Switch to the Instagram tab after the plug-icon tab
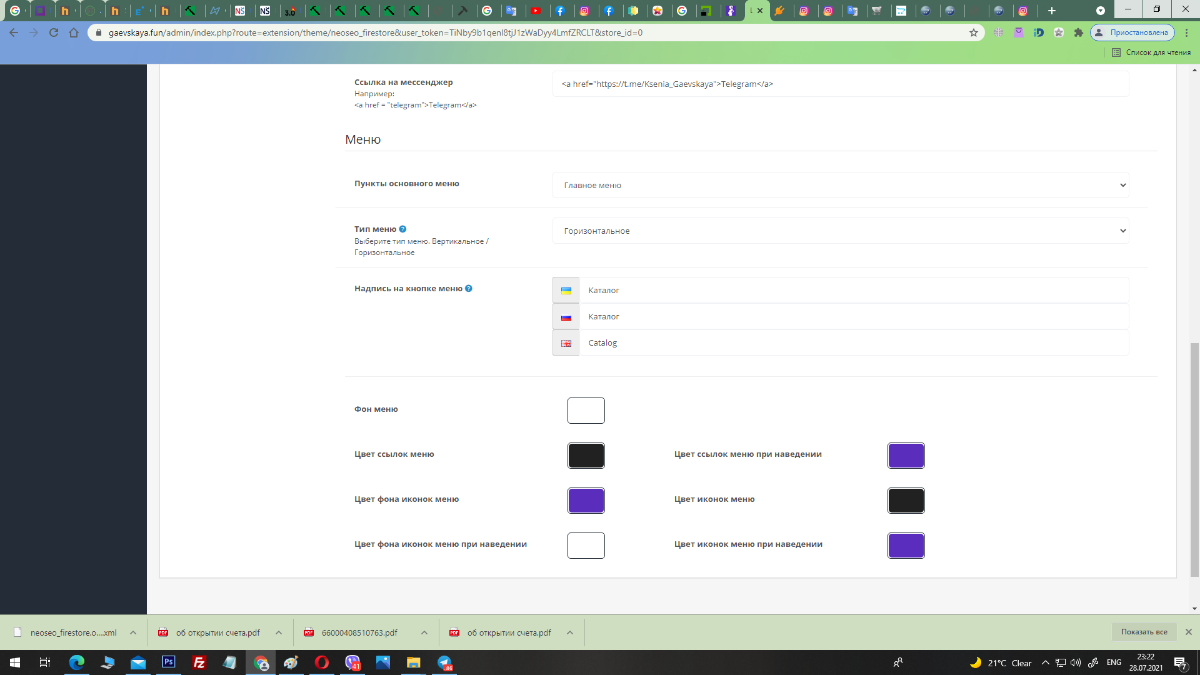 coord(803,10)
